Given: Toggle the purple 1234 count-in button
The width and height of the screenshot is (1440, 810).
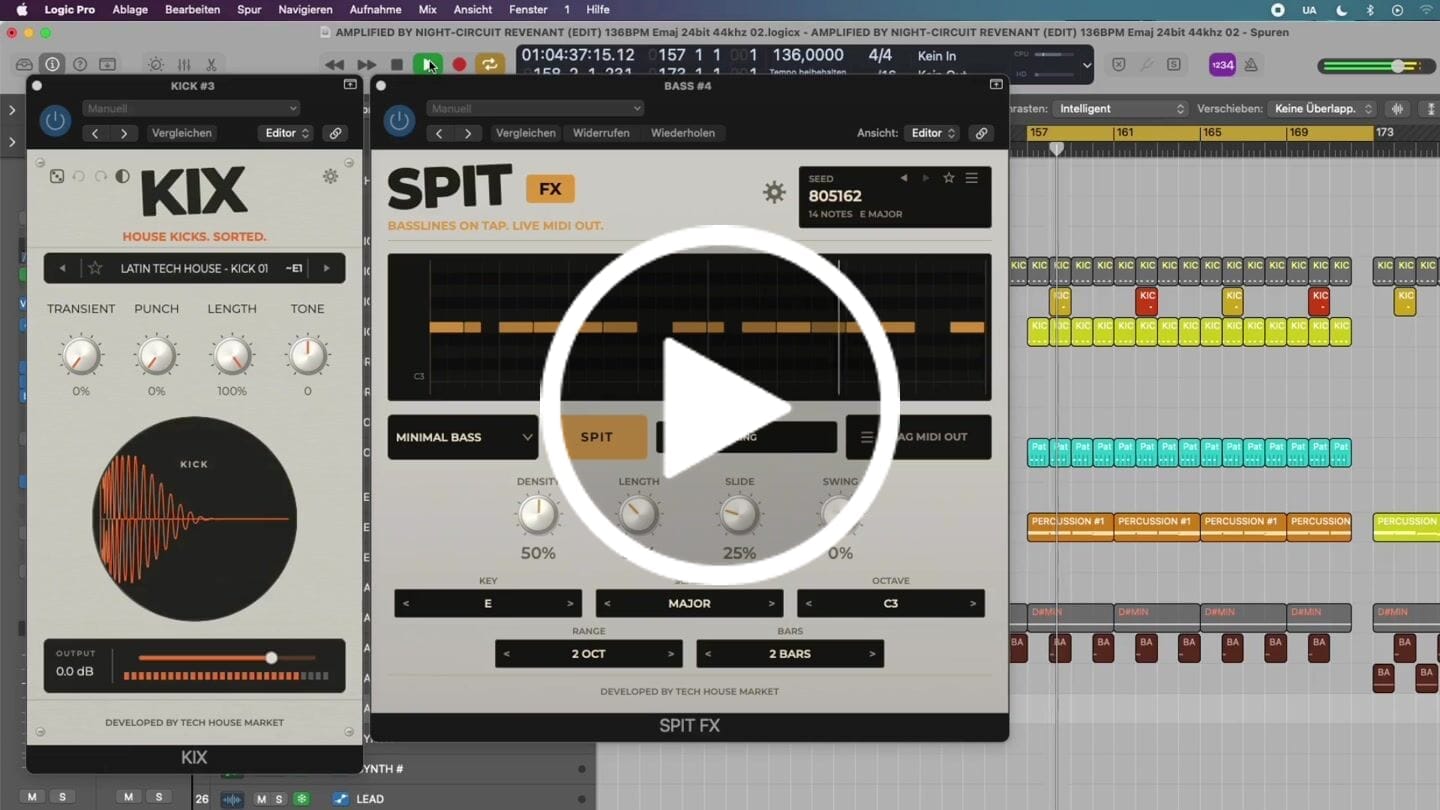Looking at the screenshot, I should (1222, 65).
